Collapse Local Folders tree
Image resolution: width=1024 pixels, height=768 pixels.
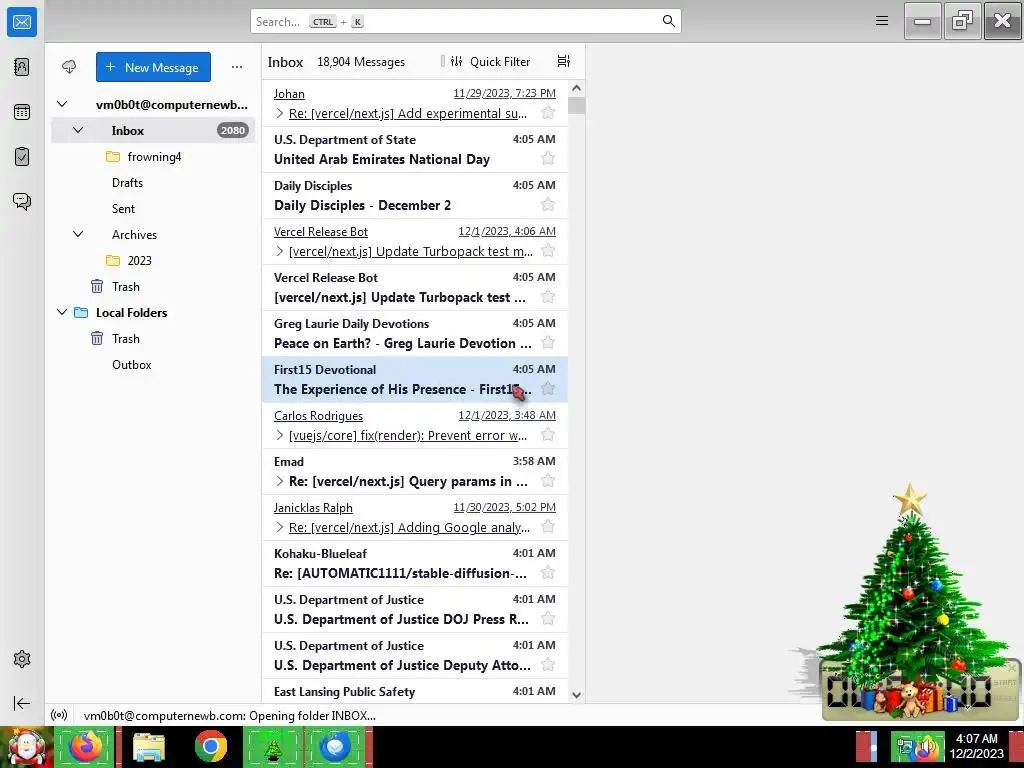pyautogui.click(x=62, y=312)
